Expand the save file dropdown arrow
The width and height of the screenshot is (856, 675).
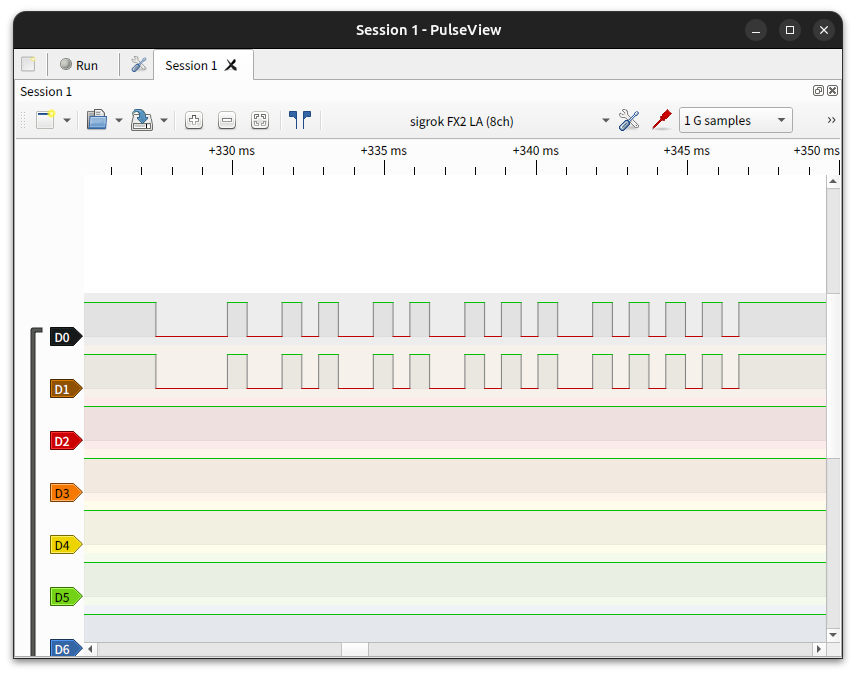click(164, 121)
